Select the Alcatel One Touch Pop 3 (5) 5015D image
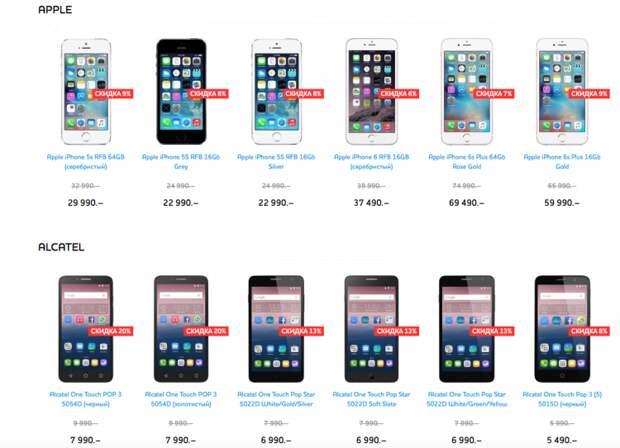The width and height of the screenshot is (620, 448). coord(562,329)
